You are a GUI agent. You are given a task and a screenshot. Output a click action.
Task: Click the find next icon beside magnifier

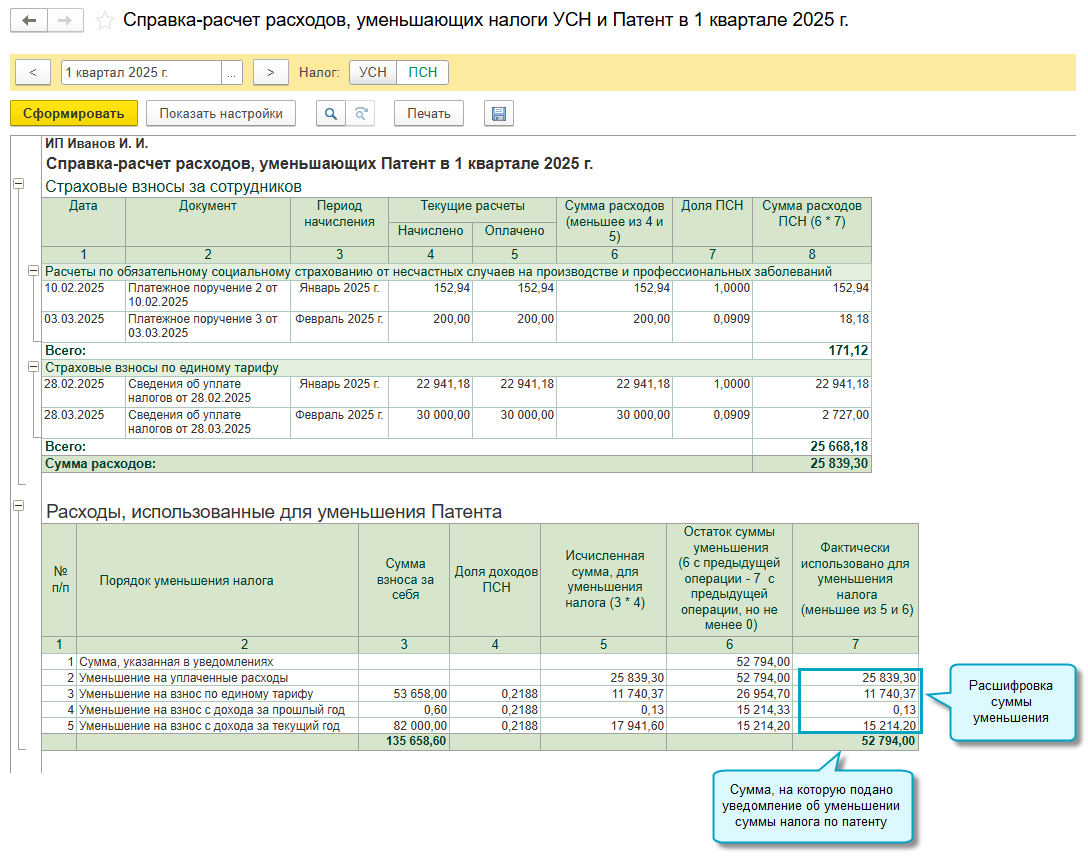point(360,114)
